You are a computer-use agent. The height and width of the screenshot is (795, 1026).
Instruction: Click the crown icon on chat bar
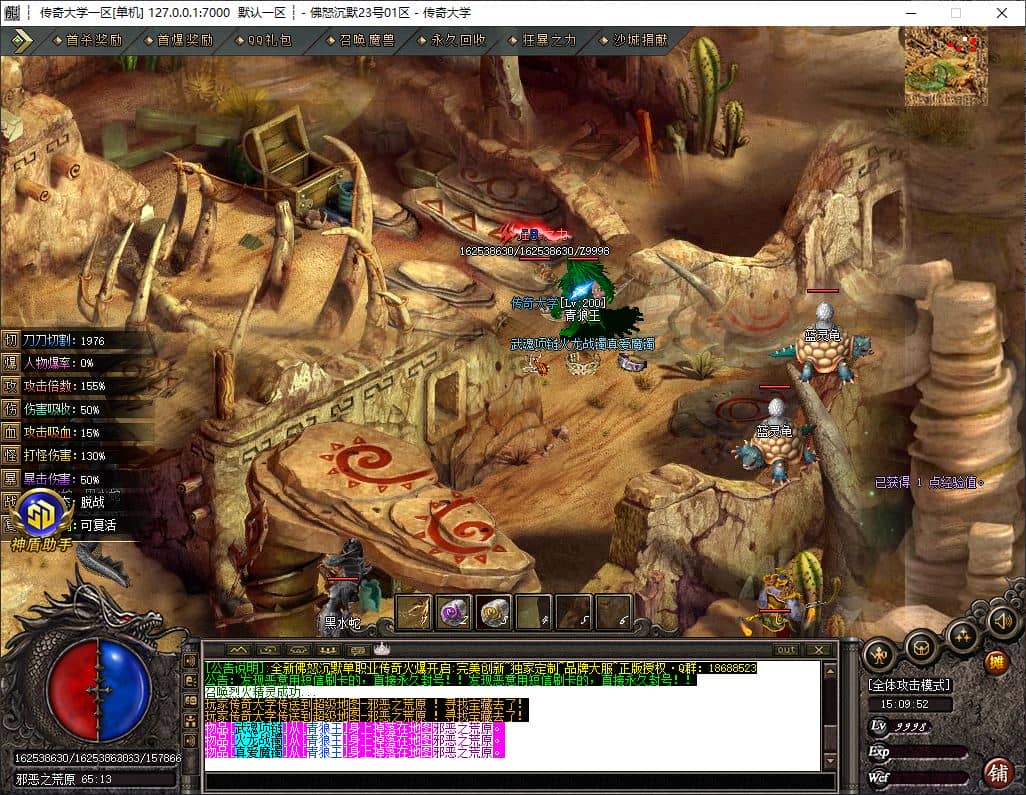click(x=382, y=649)
